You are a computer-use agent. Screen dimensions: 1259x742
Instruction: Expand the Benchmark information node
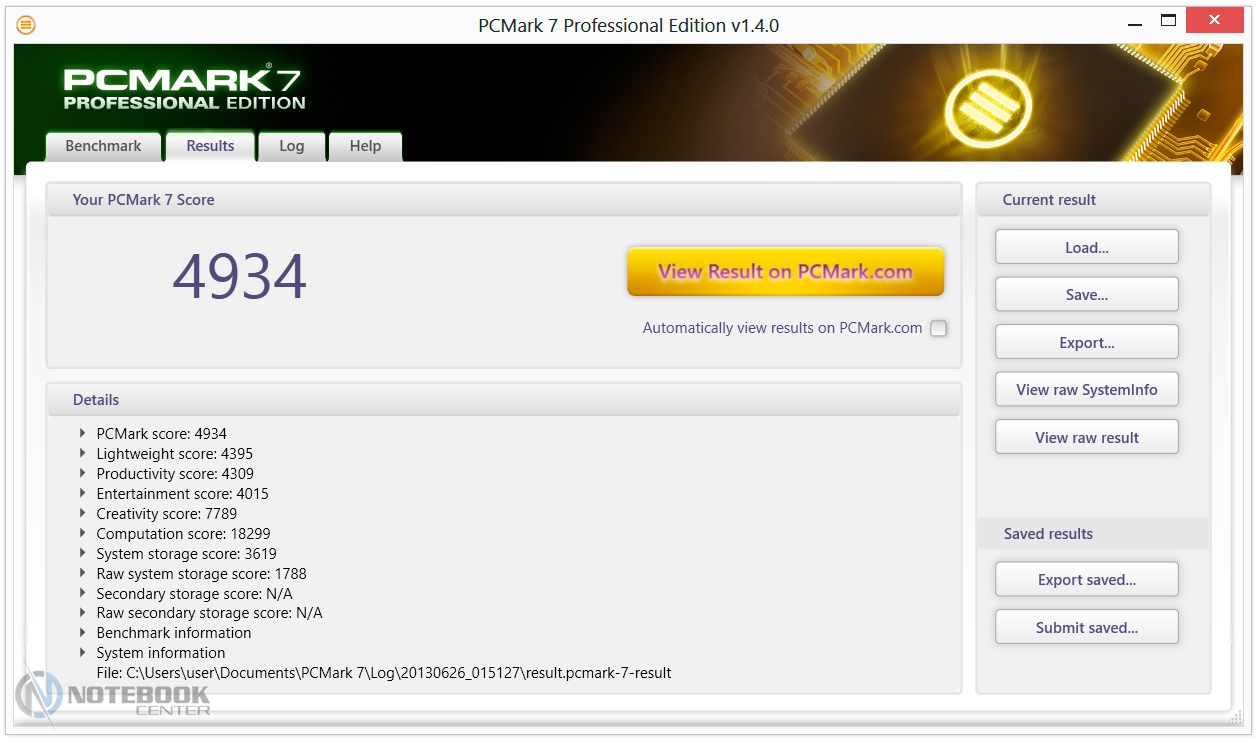pyautogui.click(x=82, y=633)
